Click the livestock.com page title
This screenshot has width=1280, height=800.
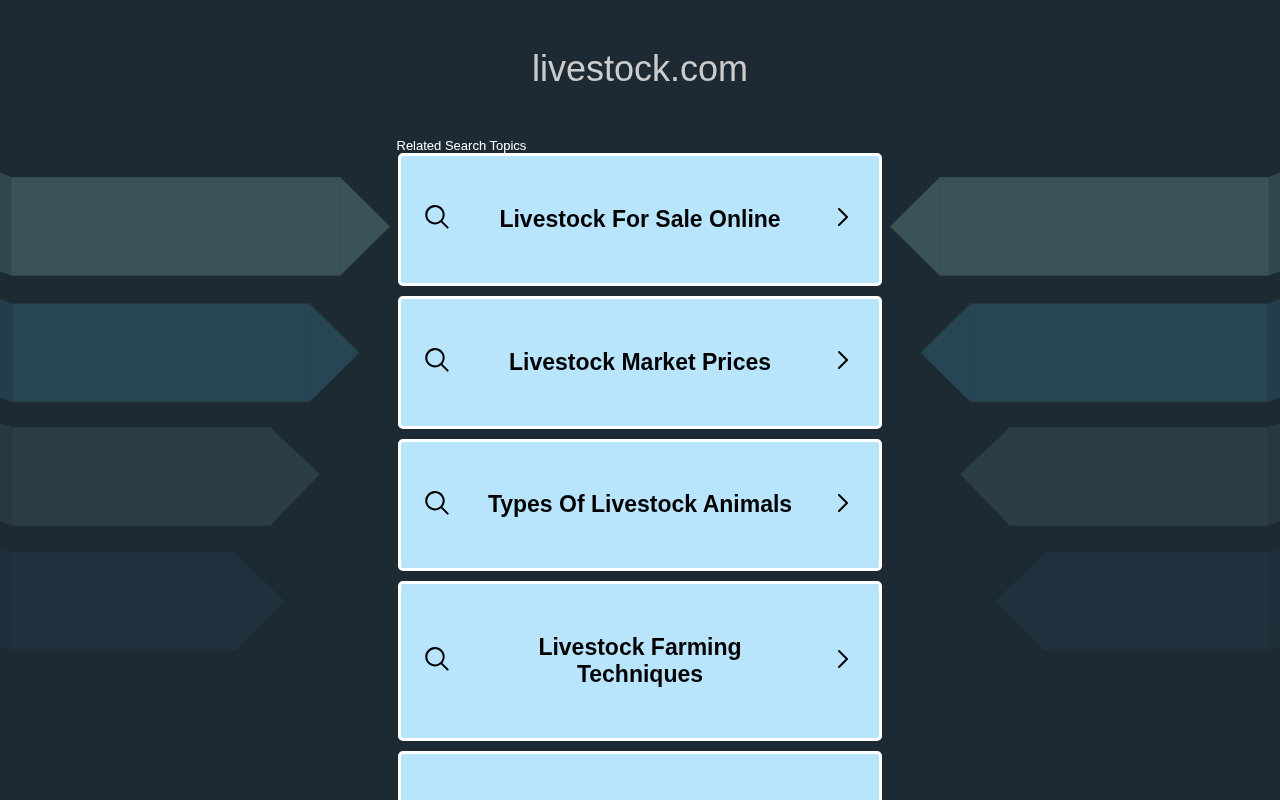point(640,69)
